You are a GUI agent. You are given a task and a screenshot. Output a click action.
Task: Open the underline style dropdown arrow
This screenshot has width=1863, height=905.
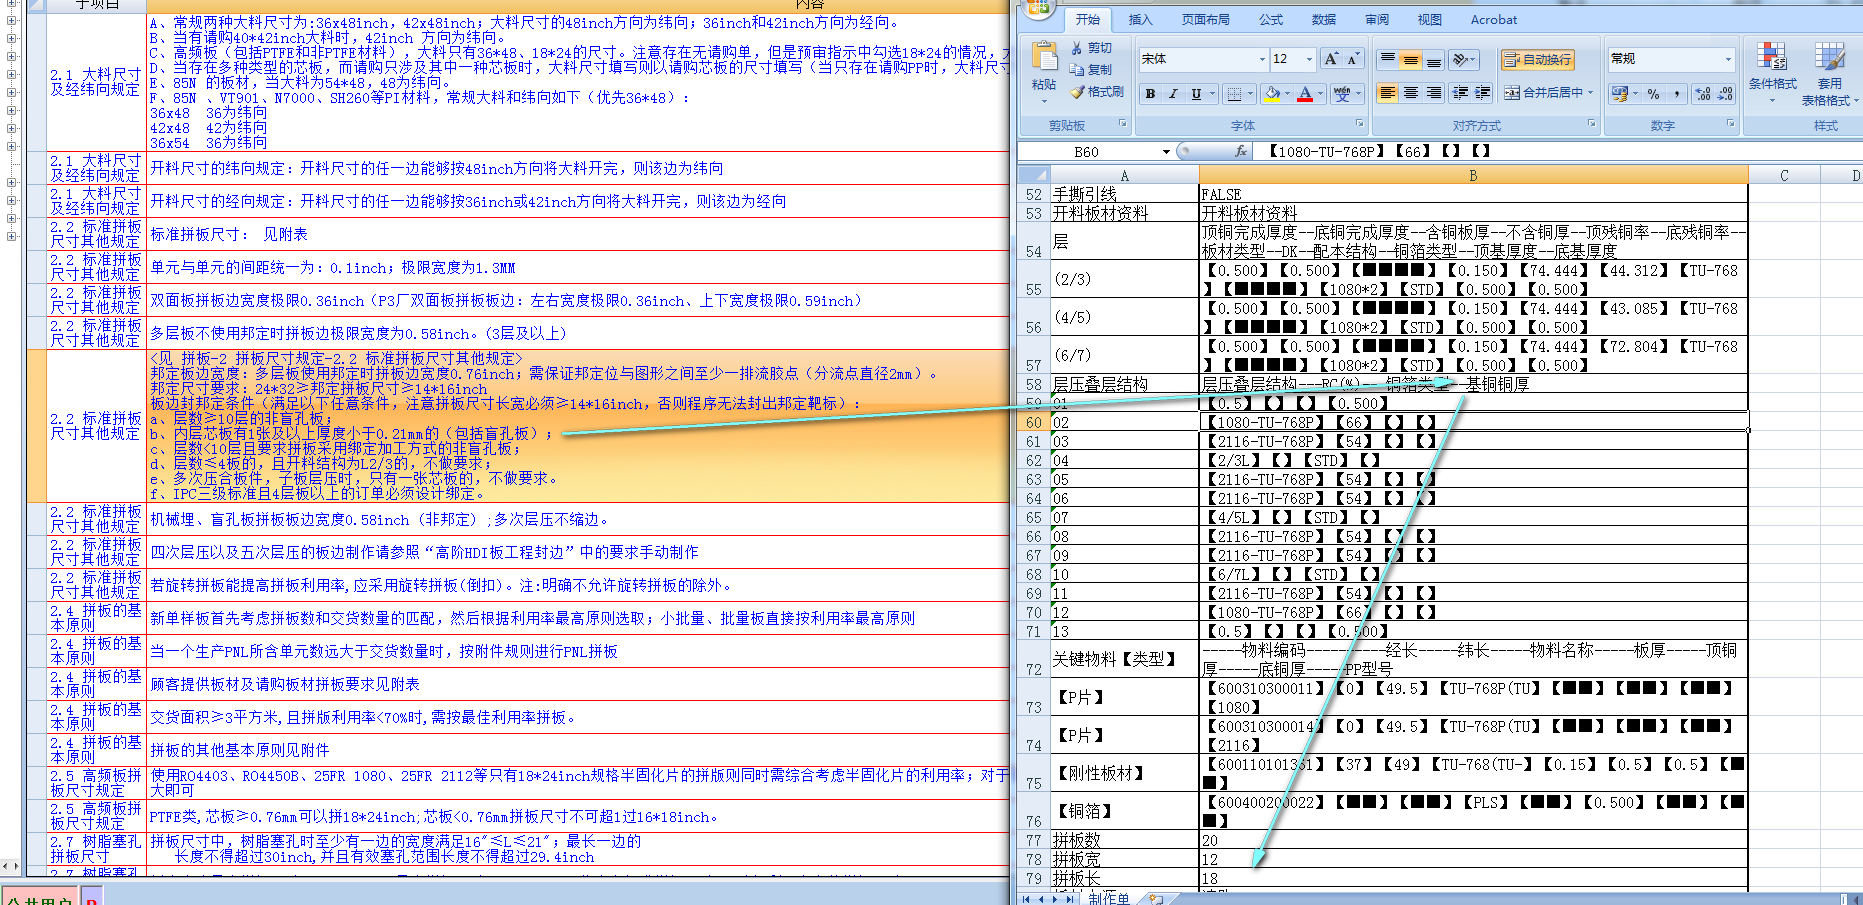pos(1212,94)
